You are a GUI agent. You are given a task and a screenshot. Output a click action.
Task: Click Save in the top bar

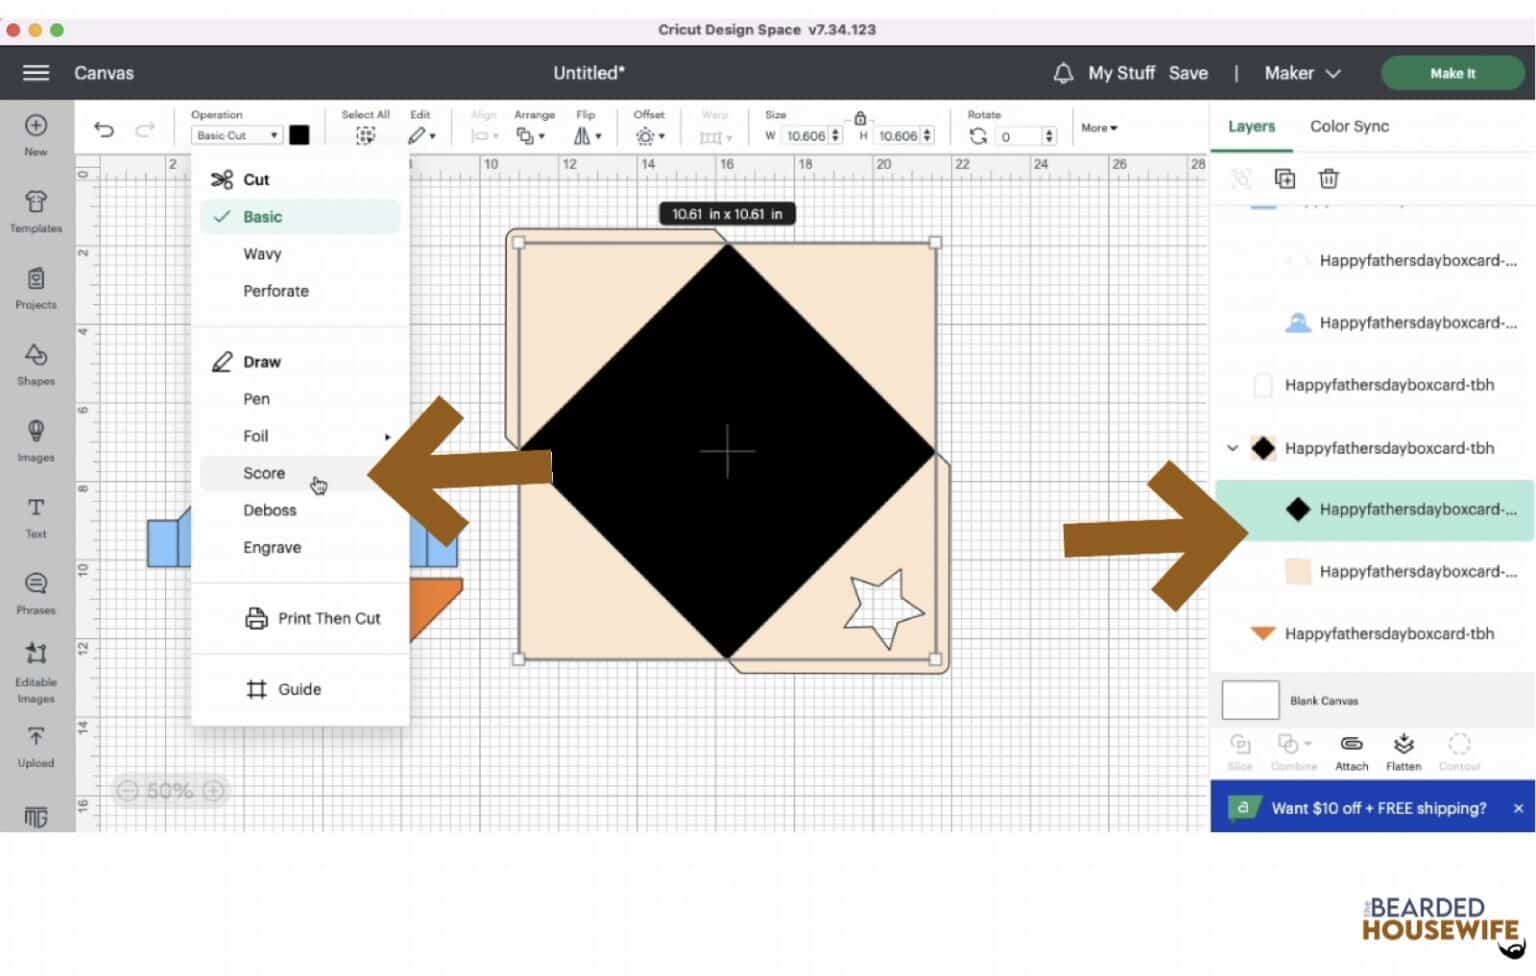[1188, 73]
